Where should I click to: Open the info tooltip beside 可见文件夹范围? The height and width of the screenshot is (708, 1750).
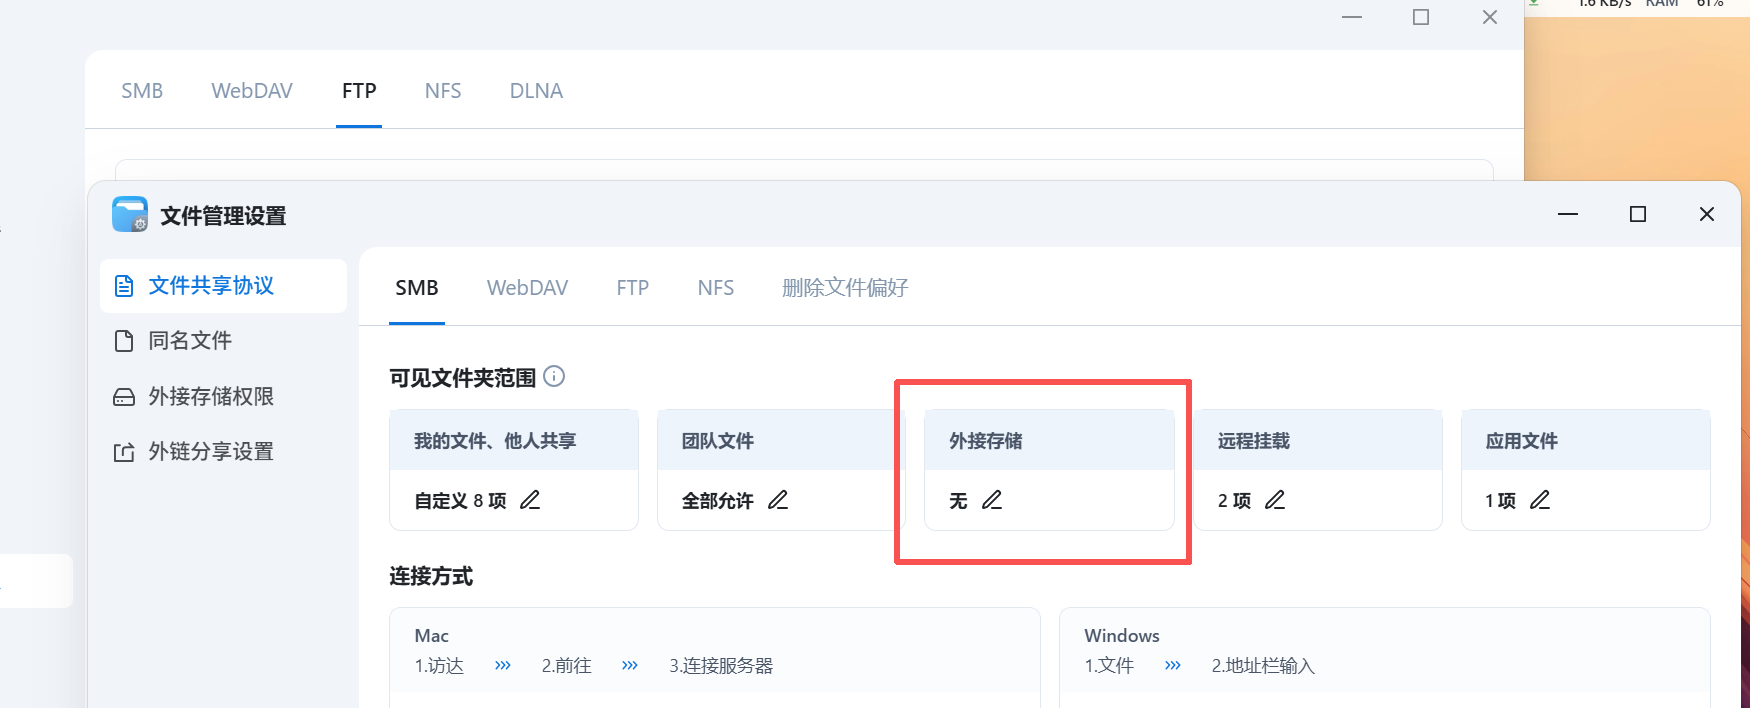tap(555, 377)
